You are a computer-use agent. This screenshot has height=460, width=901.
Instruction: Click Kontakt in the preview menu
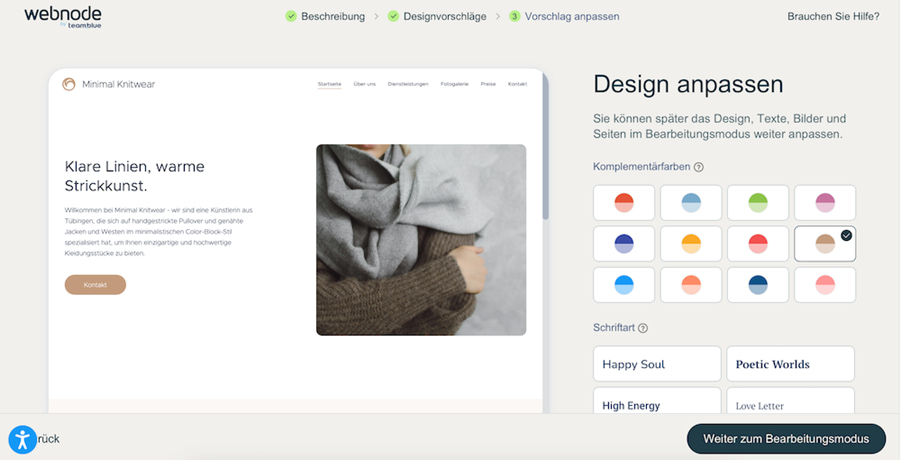(517, 84)
